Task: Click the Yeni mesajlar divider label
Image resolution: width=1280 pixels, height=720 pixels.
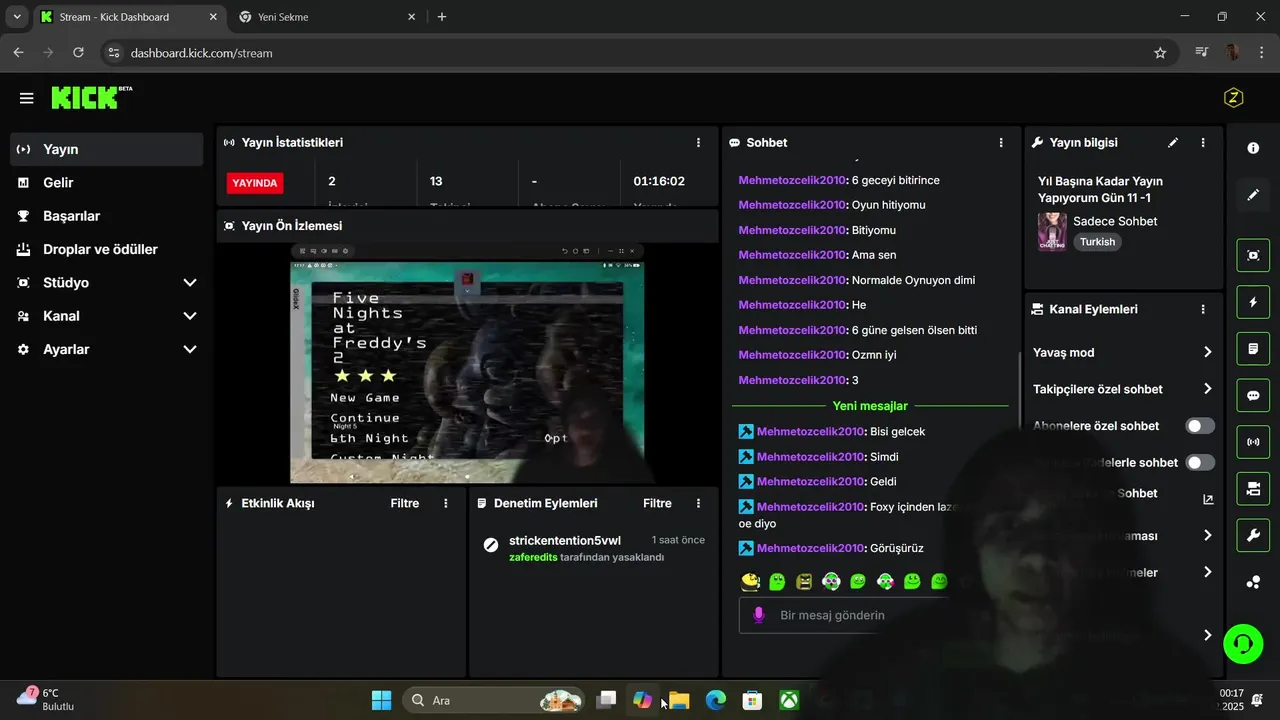Action: [870, 406]
